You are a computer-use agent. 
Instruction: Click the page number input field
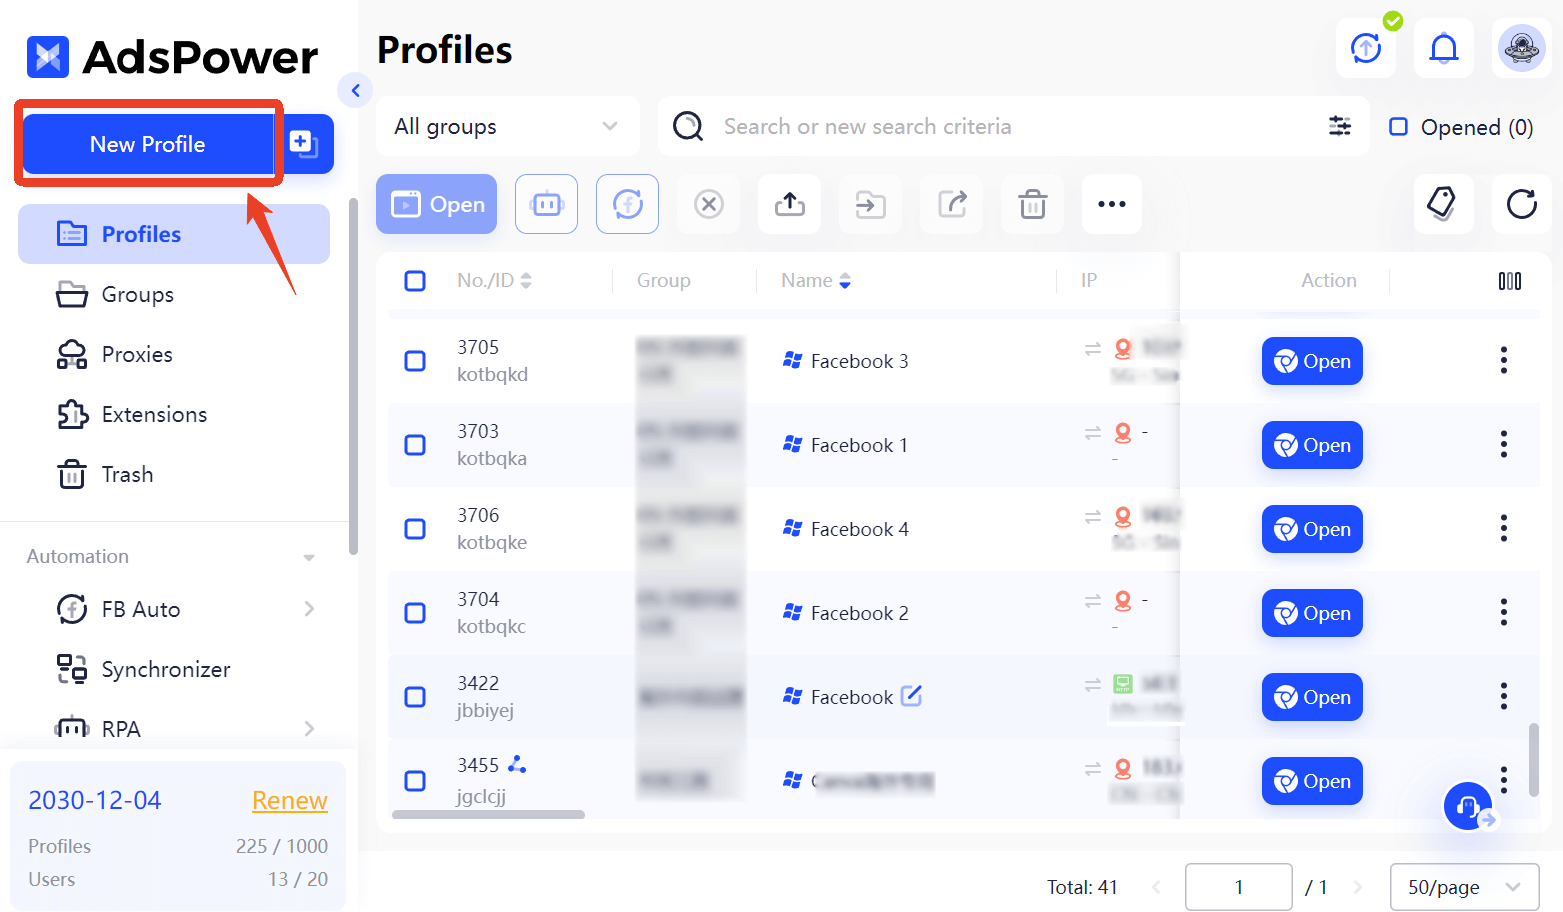point(1239,887)
